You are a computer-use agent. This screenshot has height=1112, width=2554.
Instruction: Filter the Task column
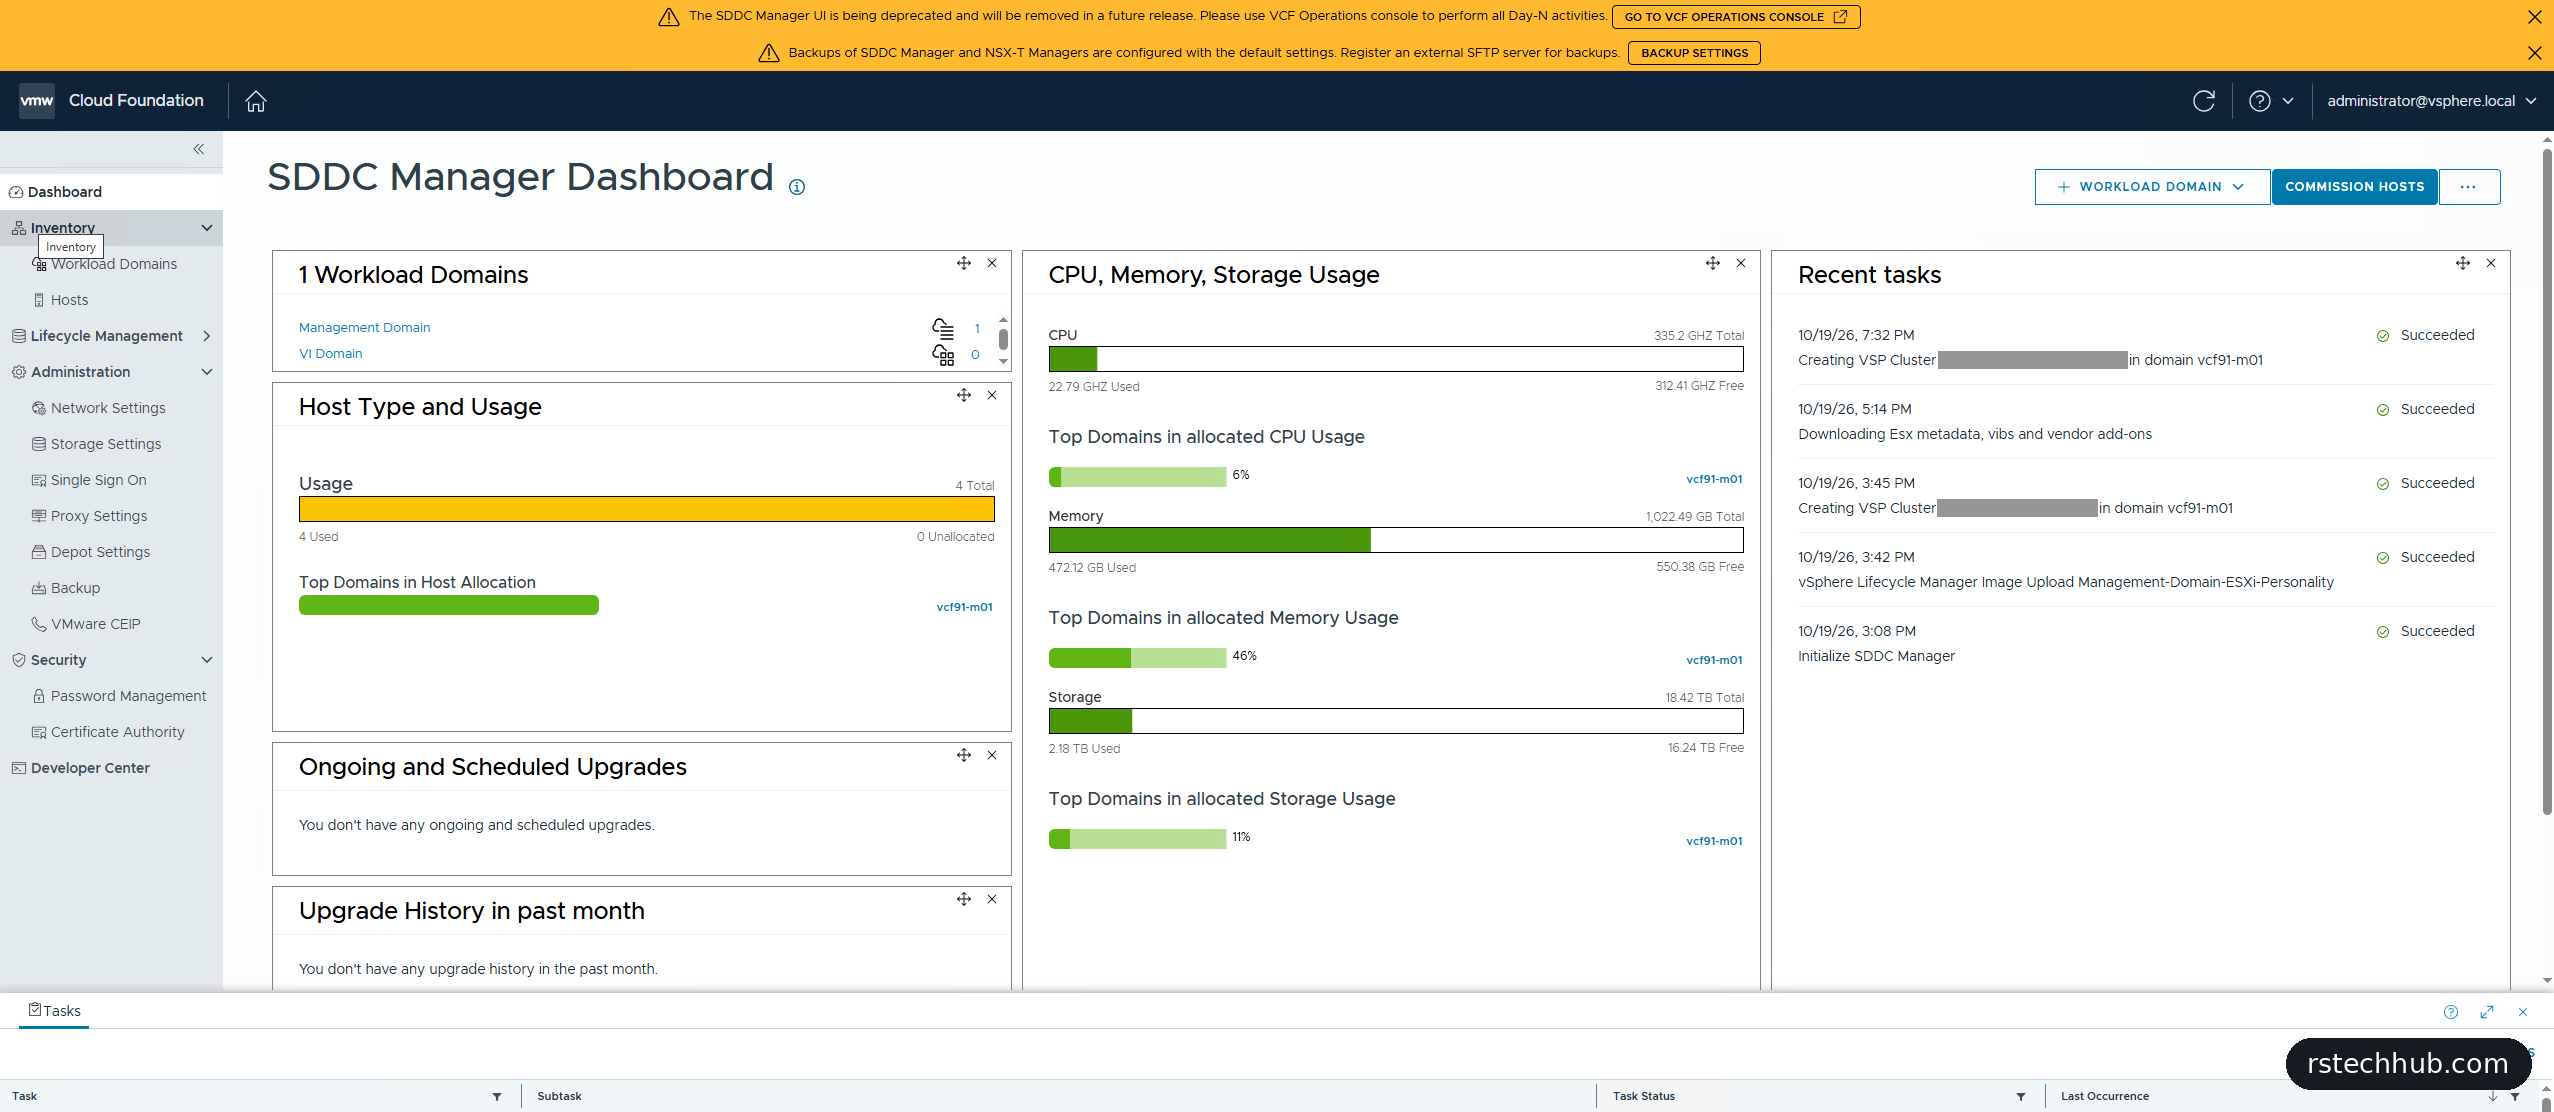pyautogui.click(x=497, y=1097)
